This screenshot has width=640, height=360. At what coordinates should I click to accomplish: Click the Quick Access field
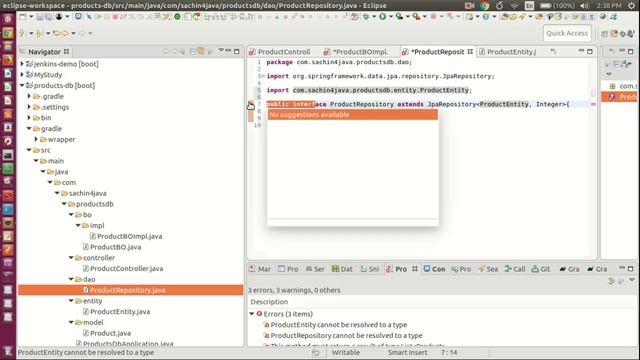pos(567,33)
